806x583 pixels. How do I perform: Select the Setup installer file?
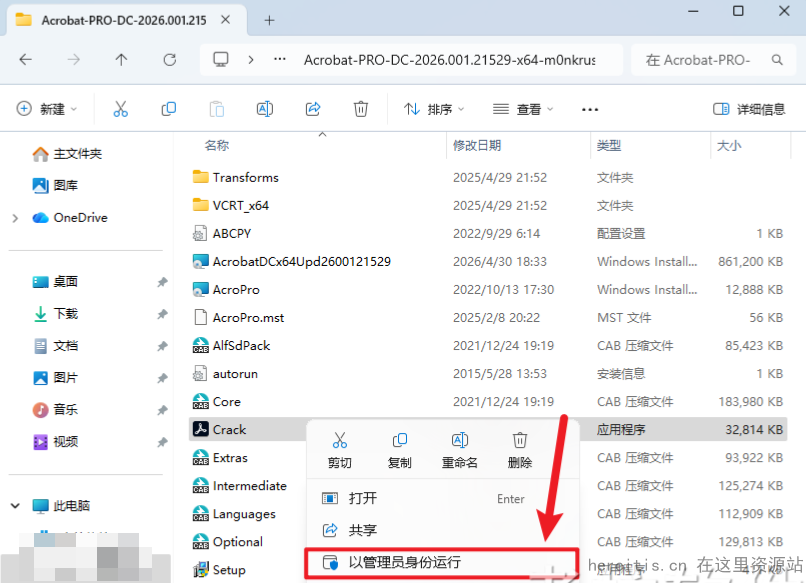(x=229, y=570)
